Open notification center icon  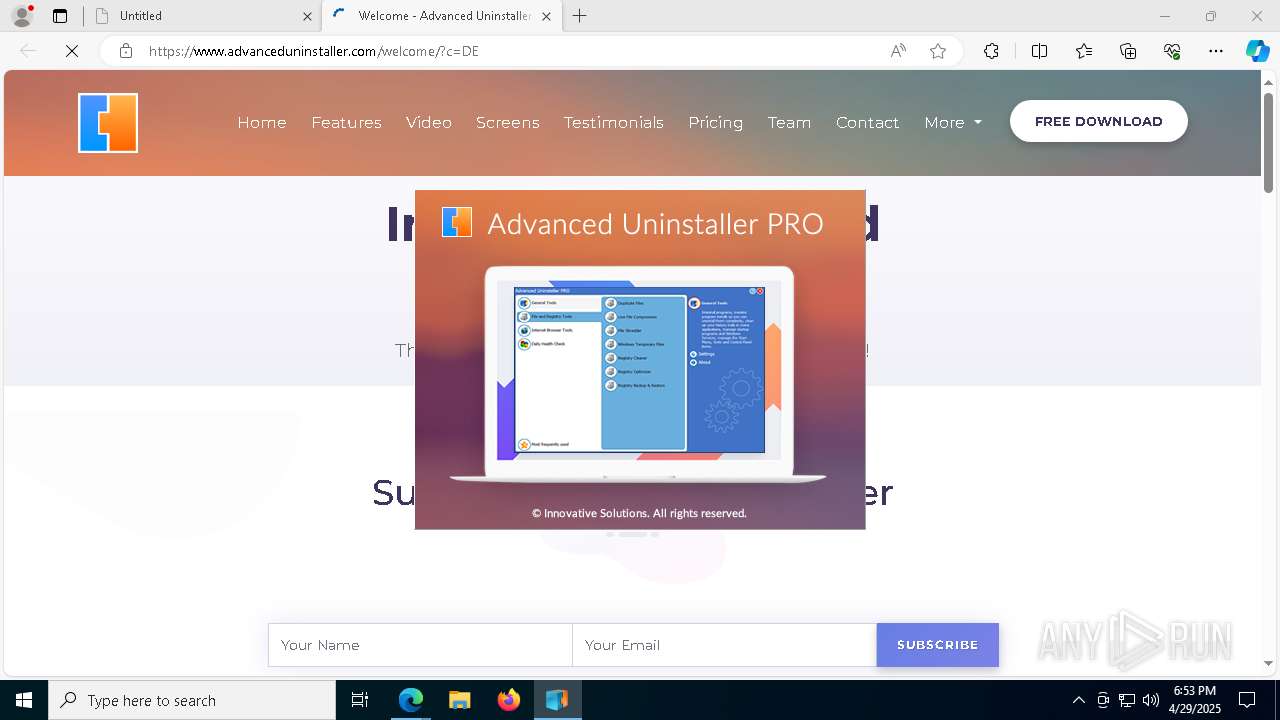1247,700
